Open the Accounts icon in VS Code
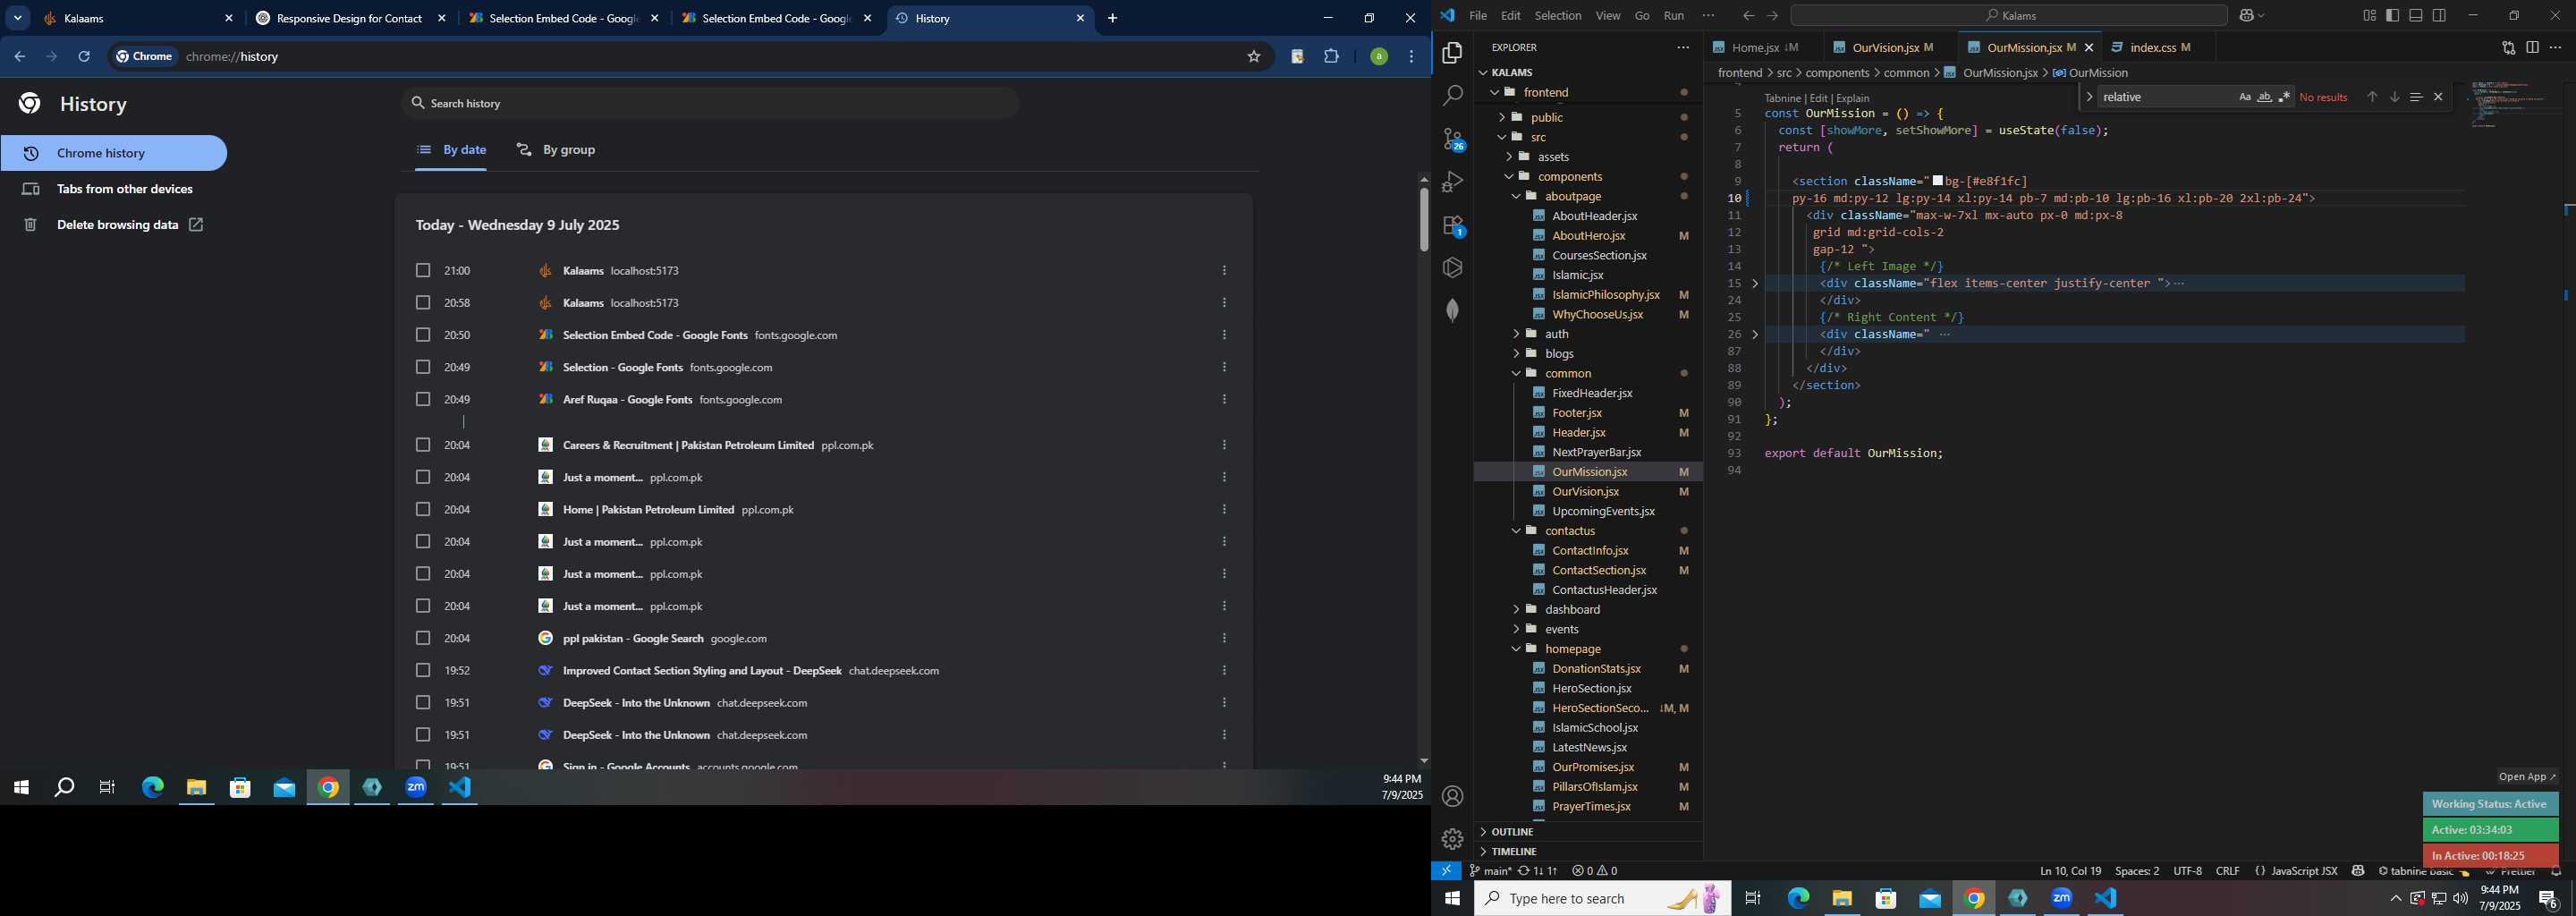 (x=1453, y=797)
